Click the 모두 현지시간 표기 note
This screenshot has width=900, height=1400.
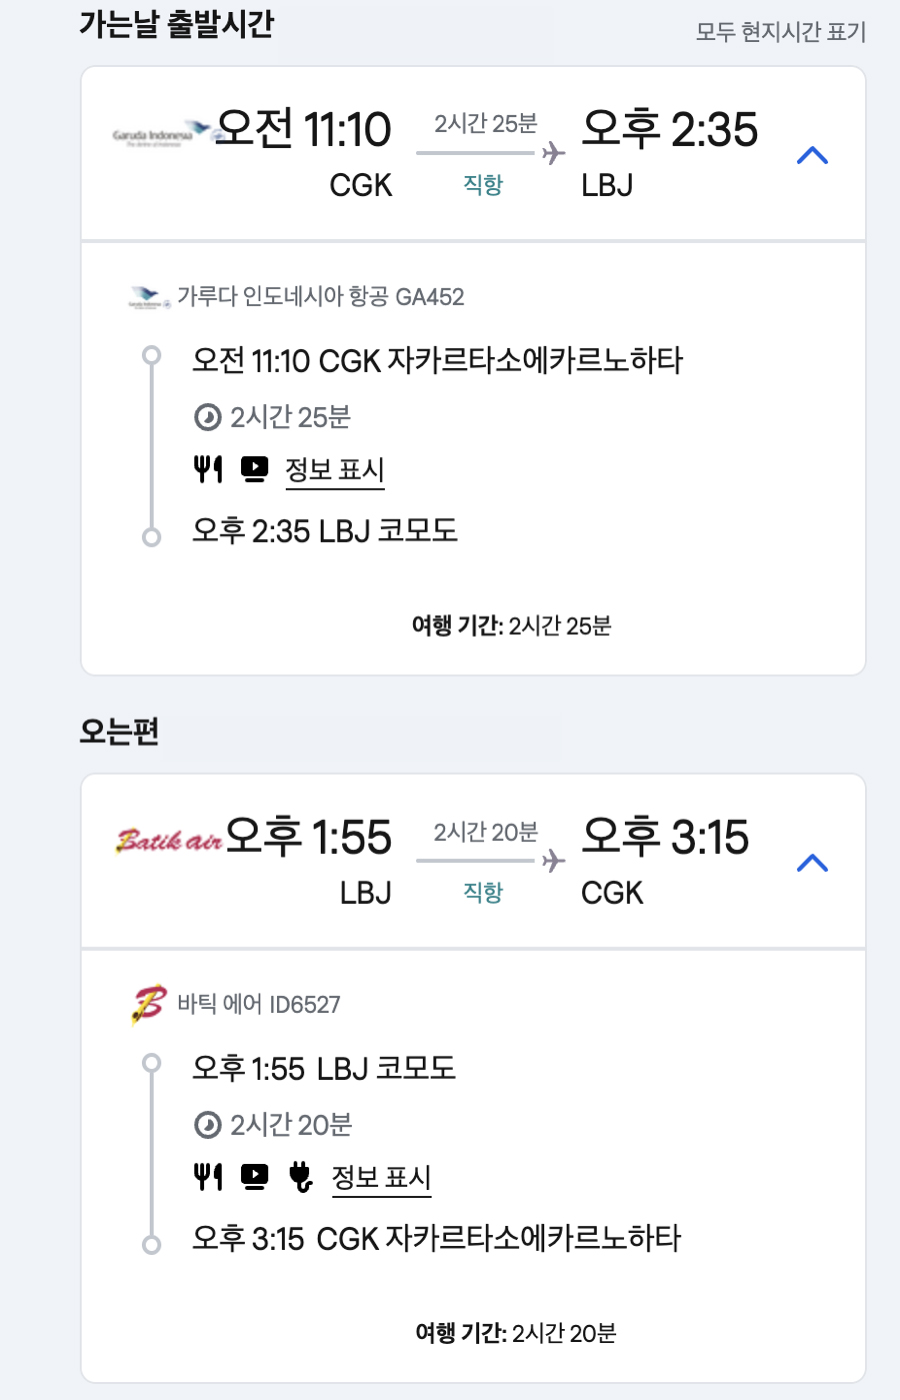coord(780,32)
